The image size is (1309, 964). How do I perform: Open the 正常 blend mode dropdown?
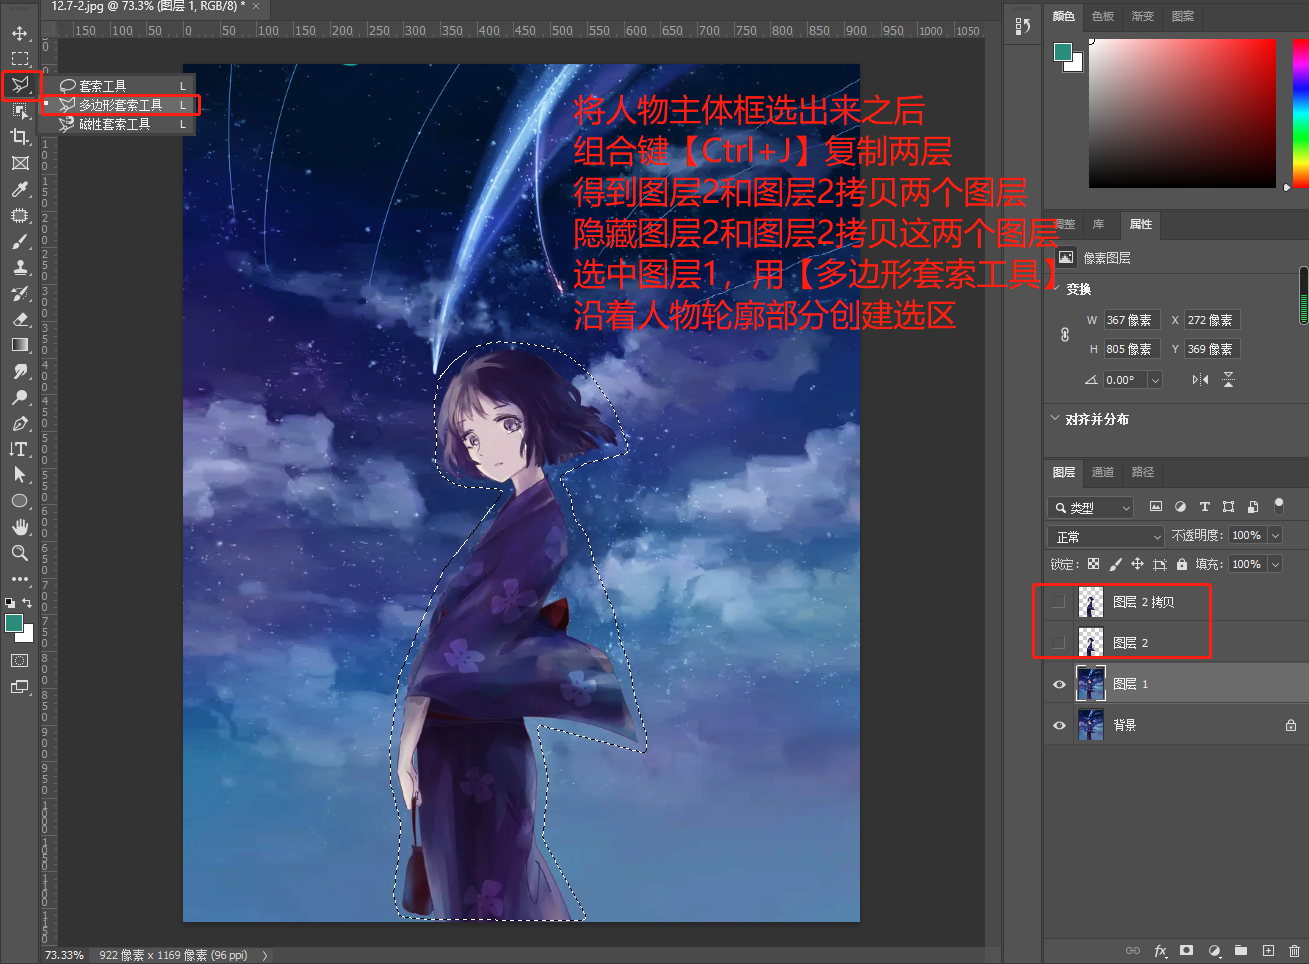point(1106,536)
